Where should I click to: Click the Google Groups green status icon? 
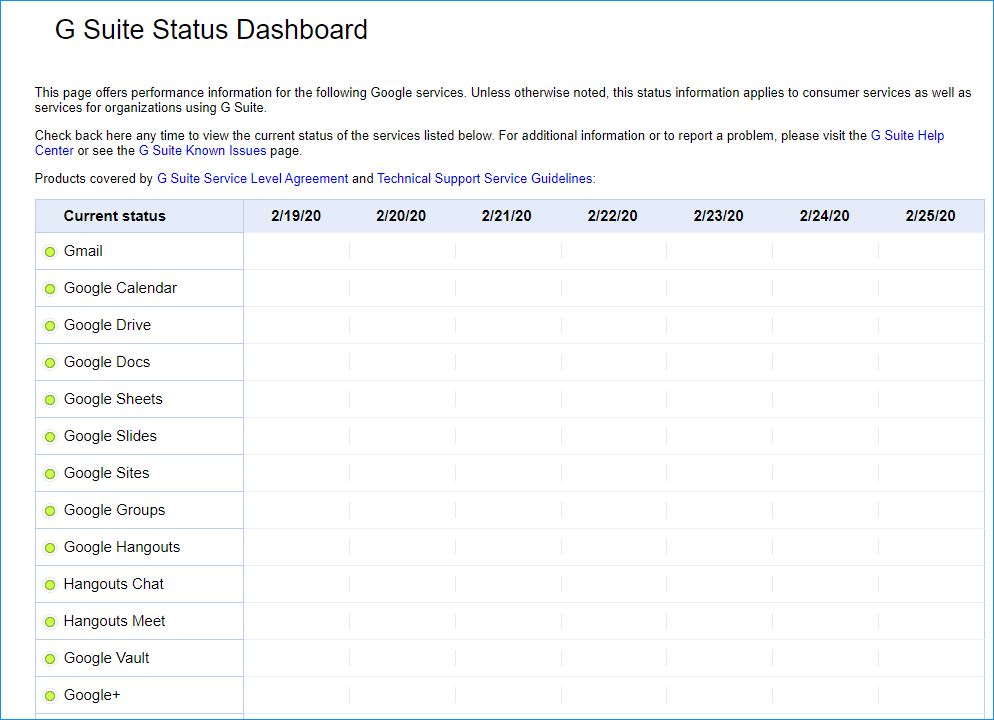click(x=50, y=511)
